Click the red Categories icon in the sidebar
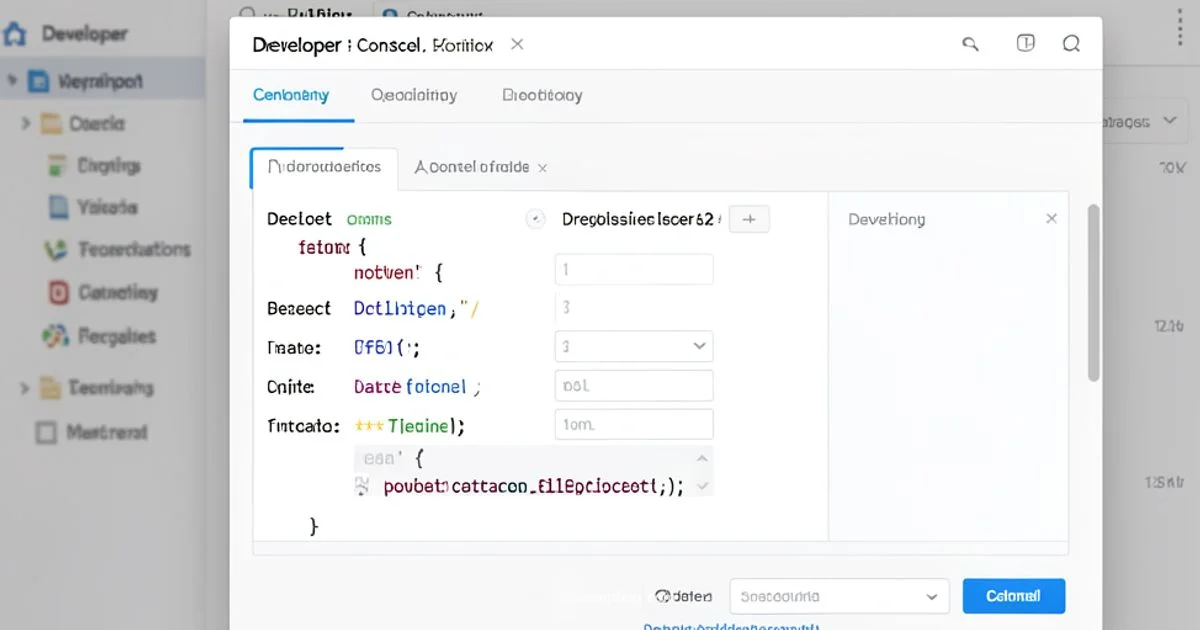Screen dimensions: 1200x630 [56, 292]
